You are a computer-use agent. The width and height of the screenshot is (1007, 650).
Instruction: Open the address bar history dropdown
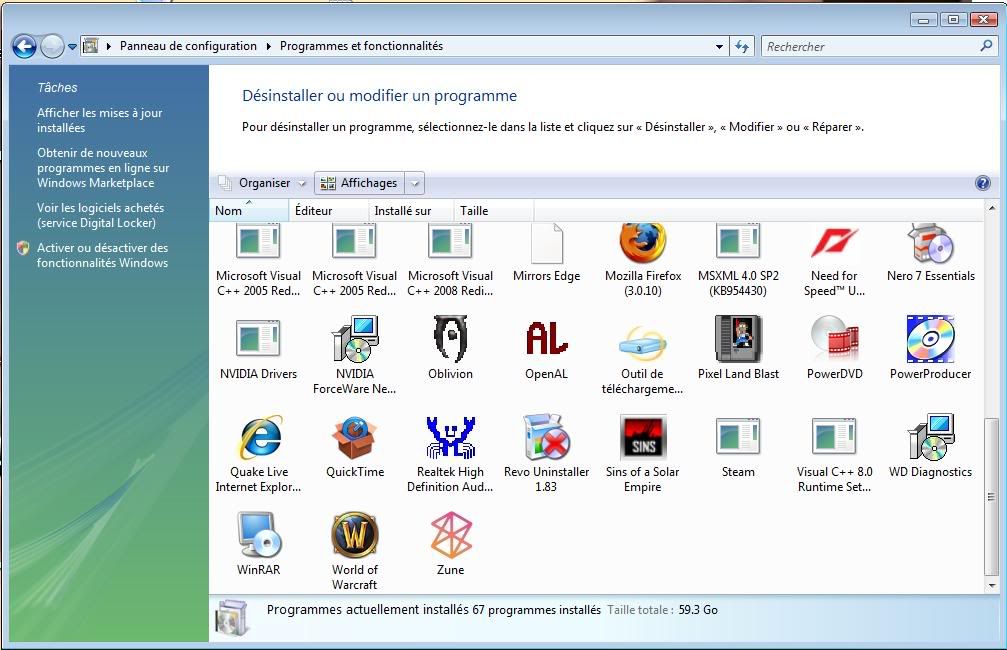click(719, 45)
